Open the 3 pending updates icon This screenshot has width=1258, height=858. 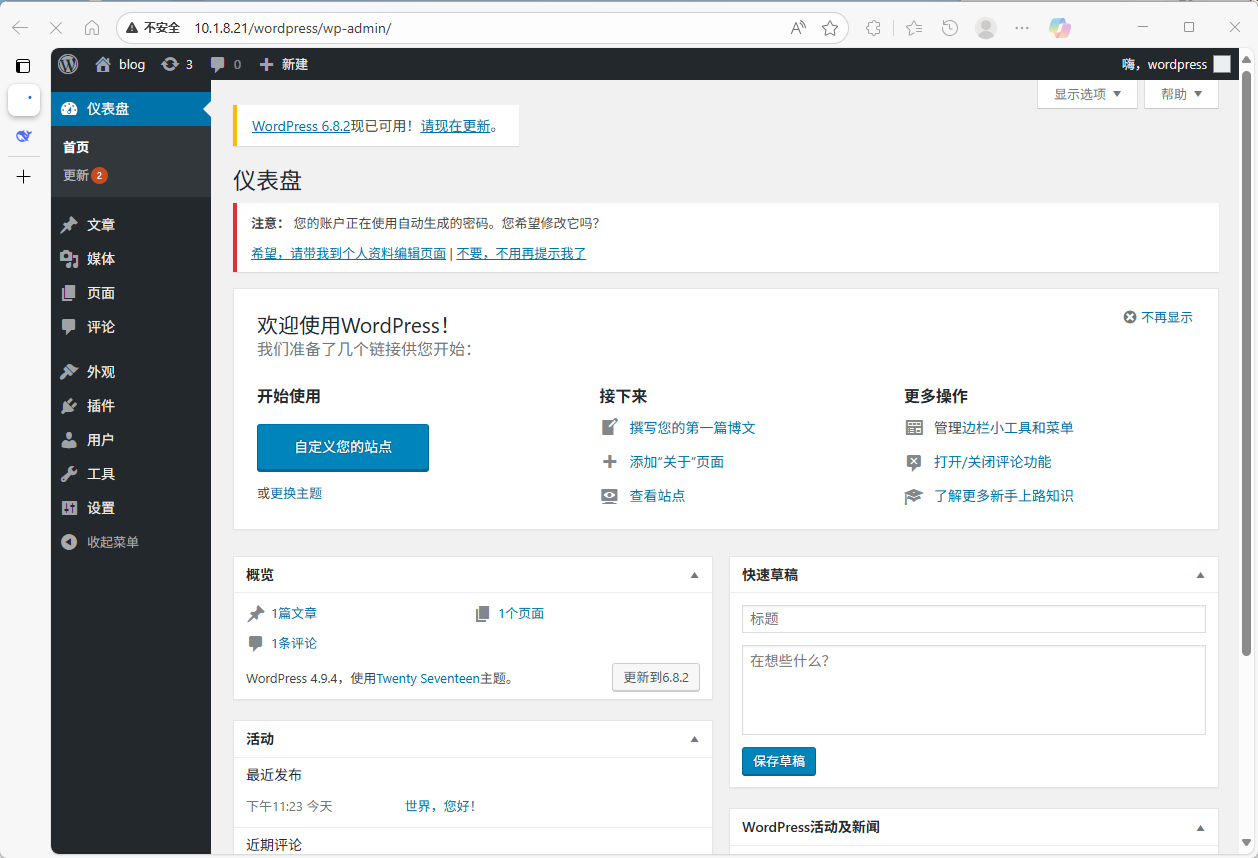coord(177,64)
